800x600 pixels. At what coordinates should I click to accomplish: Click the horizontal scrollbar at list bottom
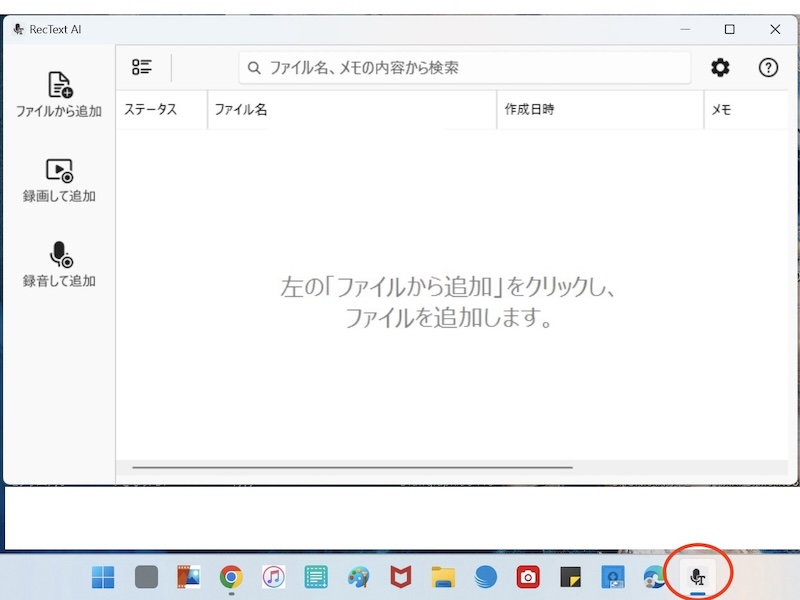coord(352,467)
